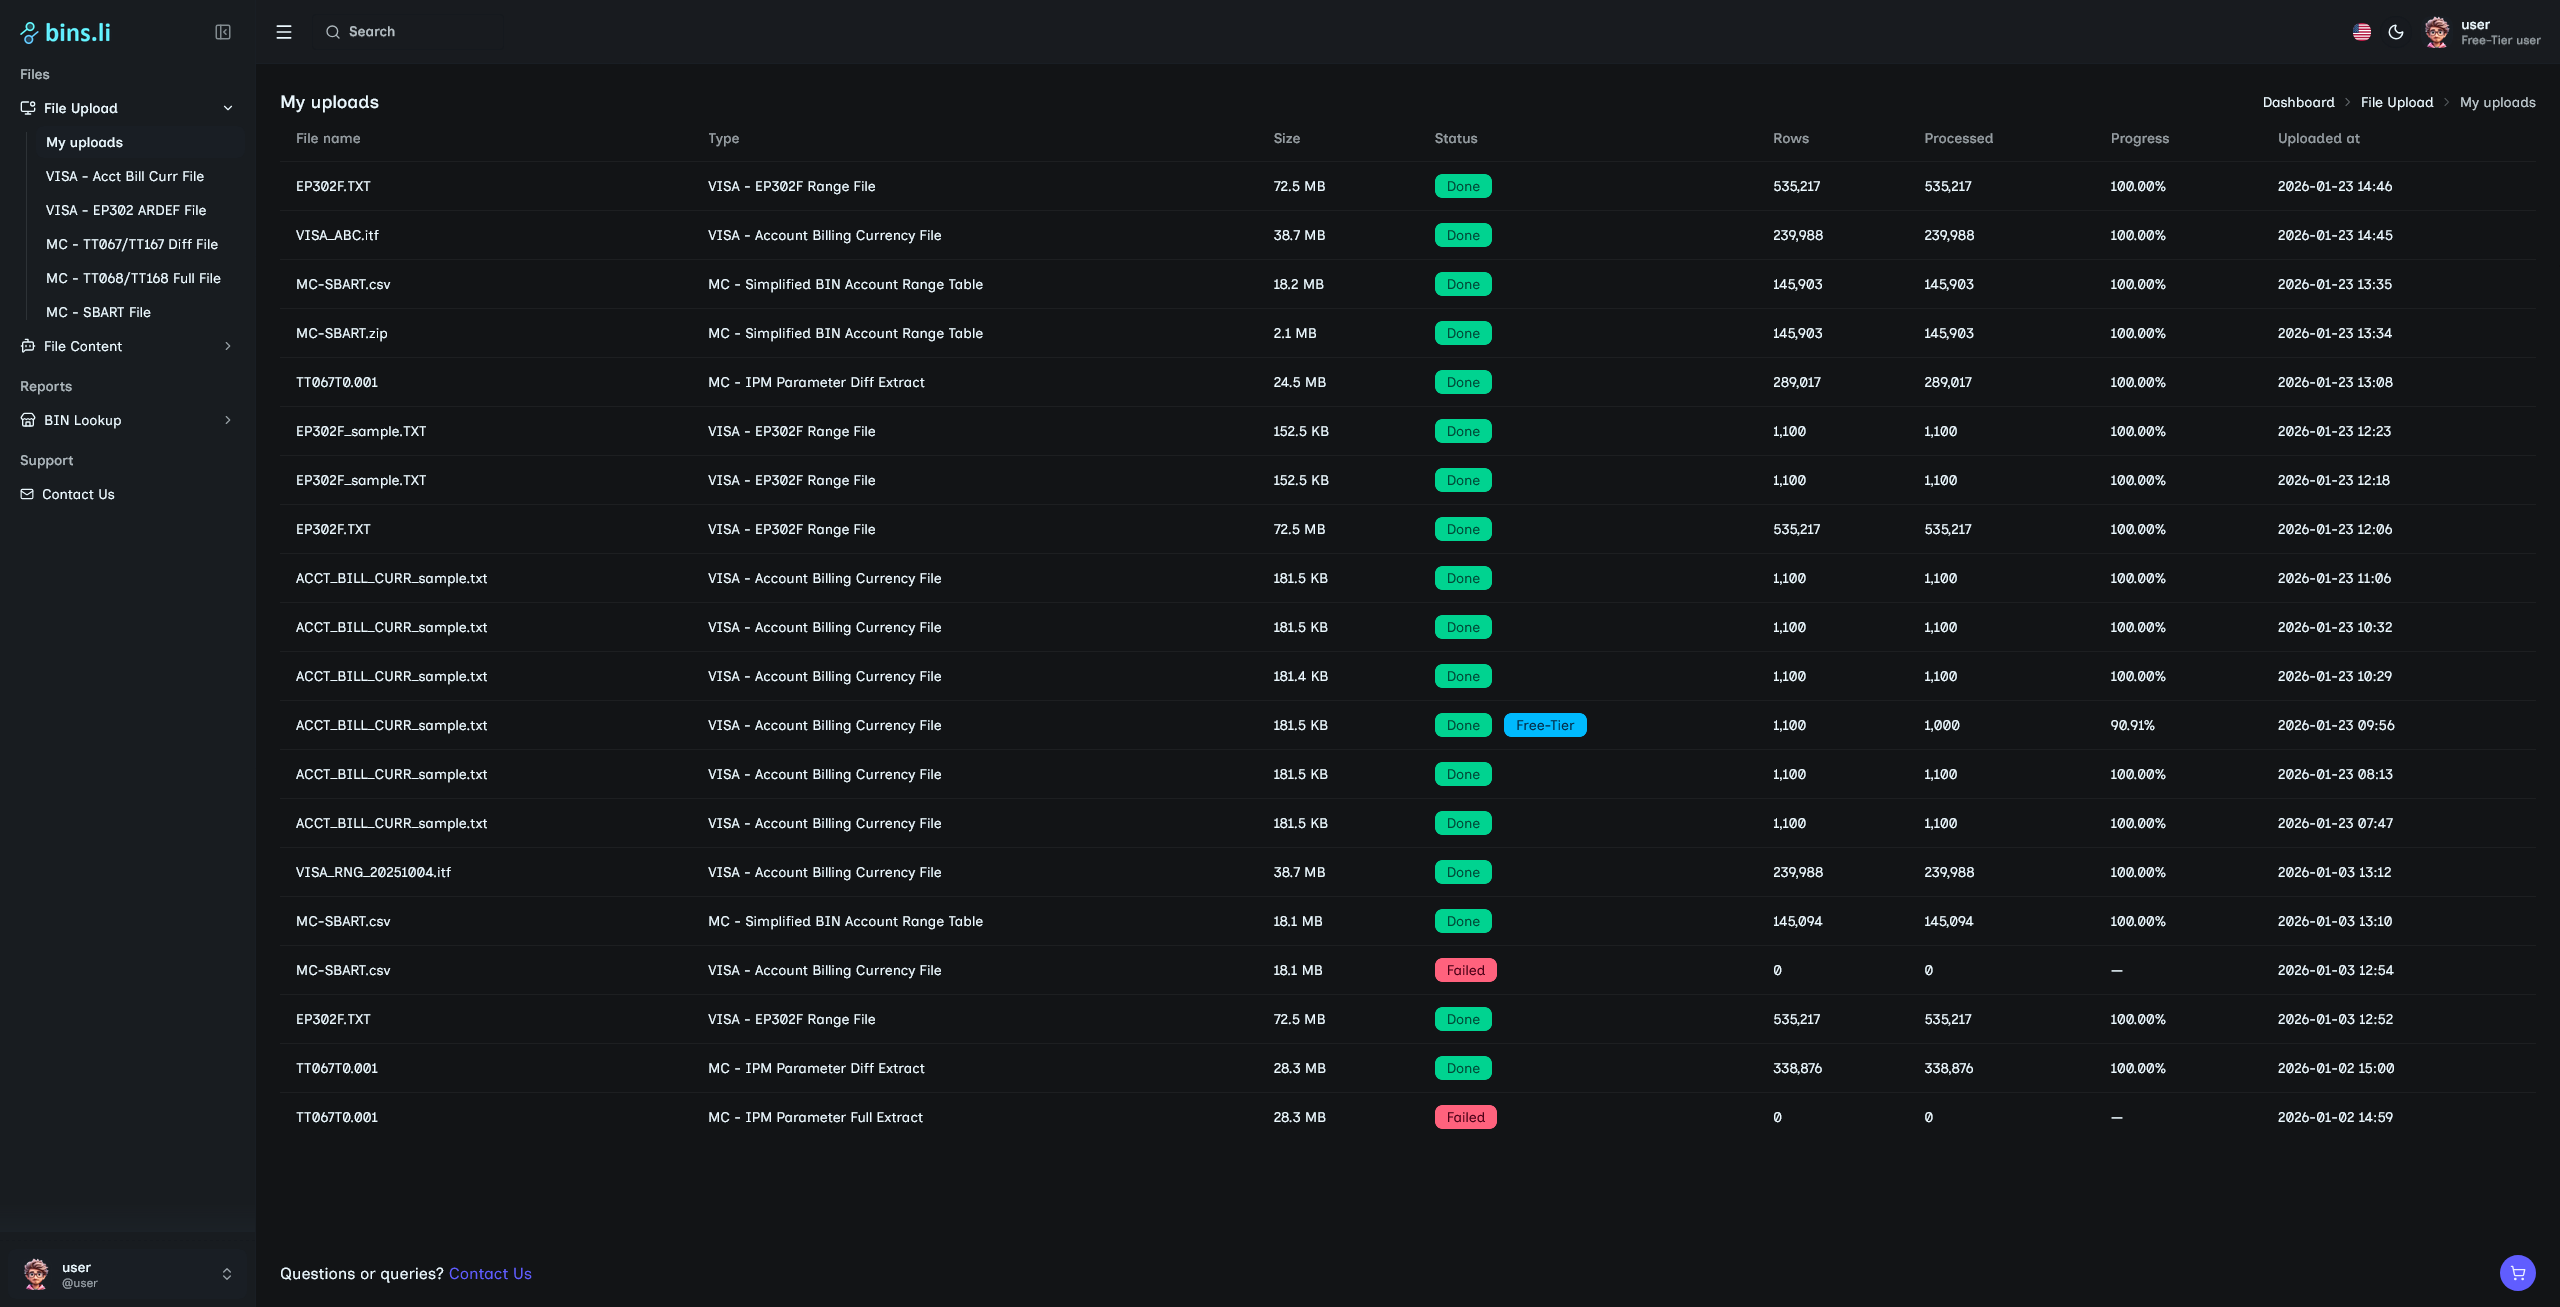Open MC - TT067/TT167 Diff File
The image size is (2560, 1307).
coord(132,244)
